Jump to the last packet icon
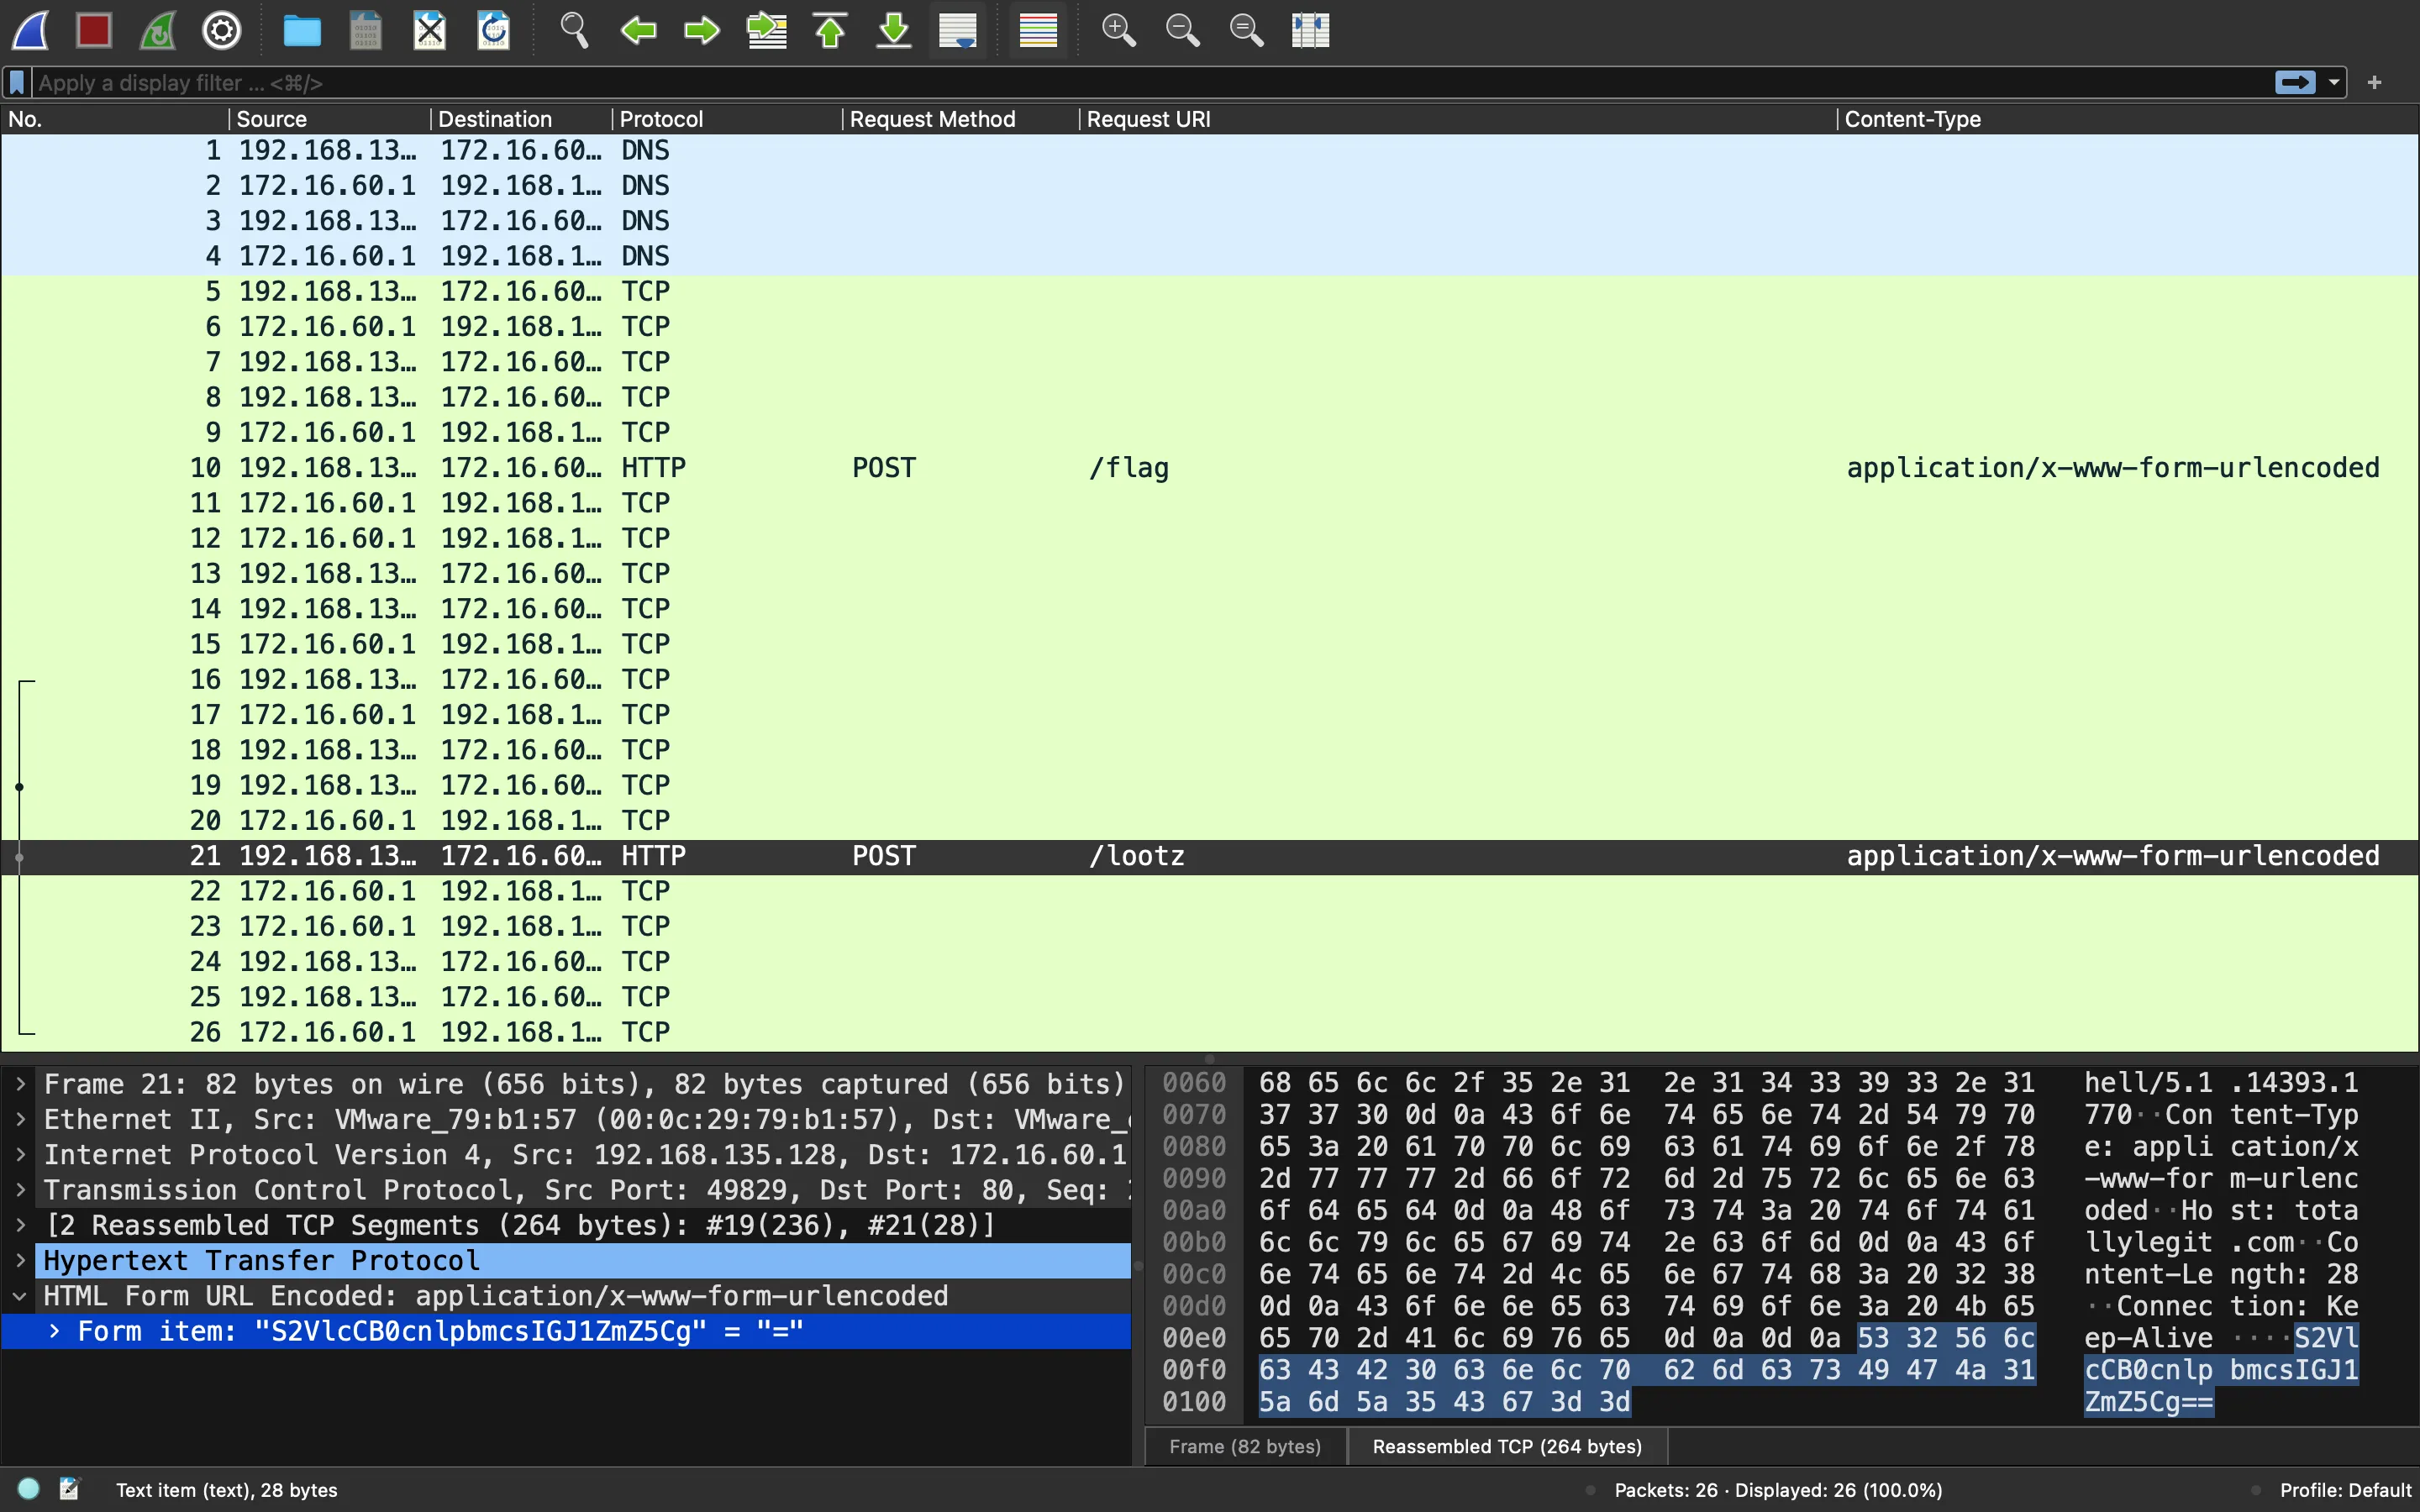Image resolution: width=2420 pixels, height=1512 pixels. [x=894, y=30]
